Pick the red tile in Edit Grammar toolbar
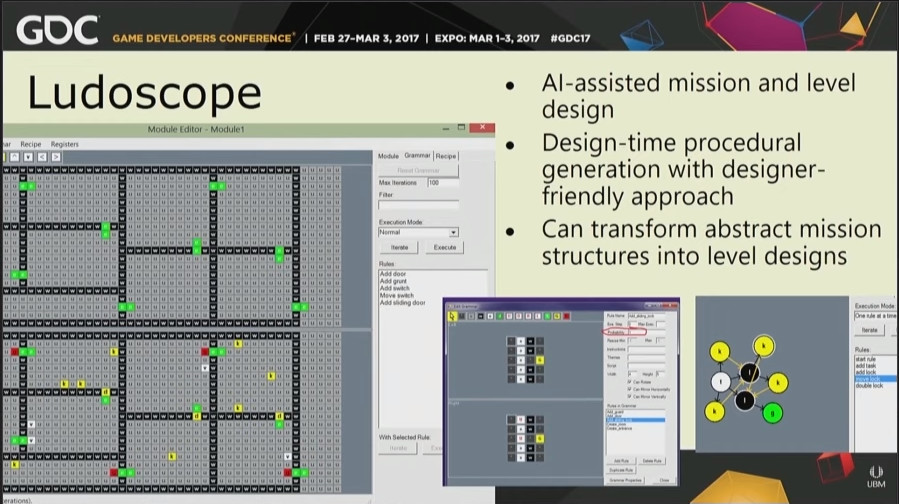The width and height of the screenshot is (899, 504). (x=566, y=317)
